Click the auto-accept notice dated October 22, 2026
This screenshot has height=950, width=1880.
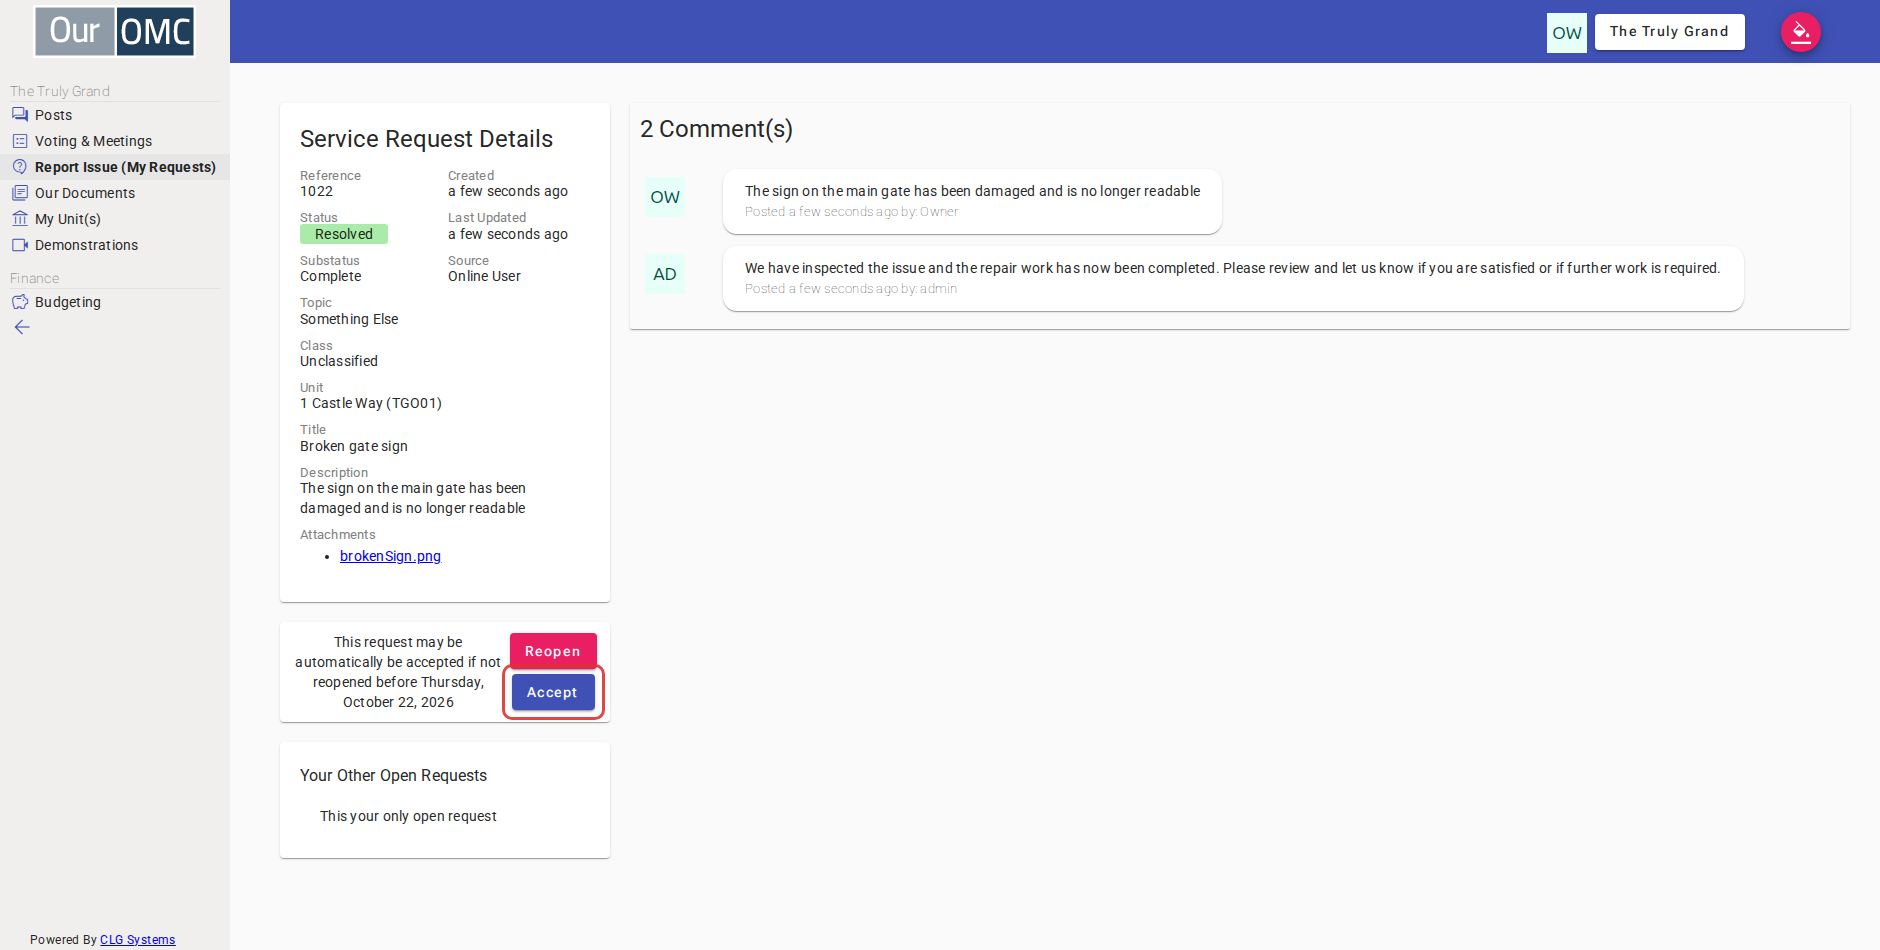point(398,672)
